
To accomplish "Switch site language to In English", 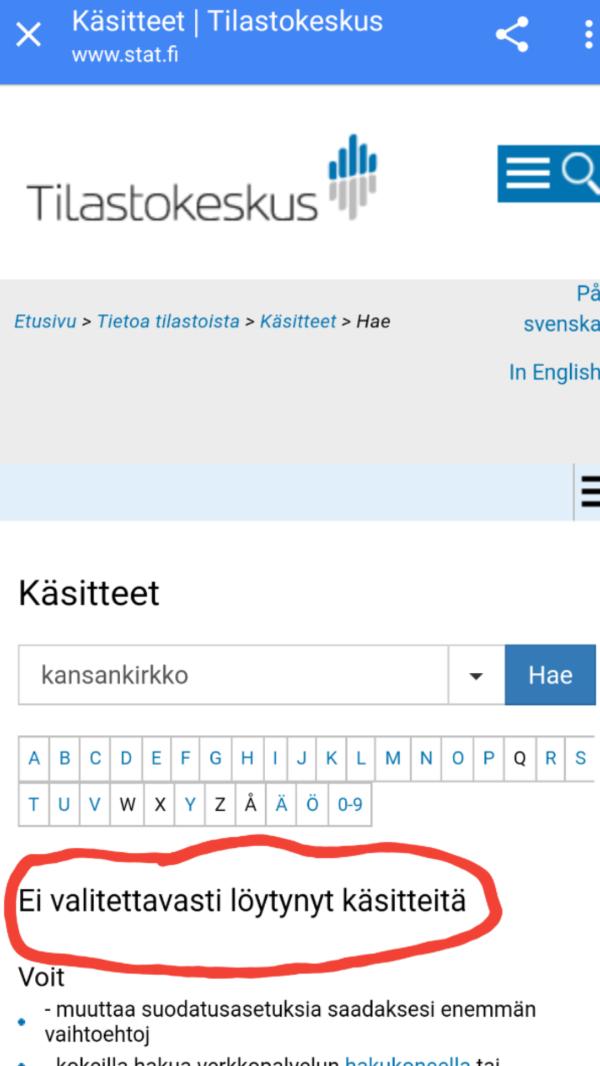I will coord(553,372).
